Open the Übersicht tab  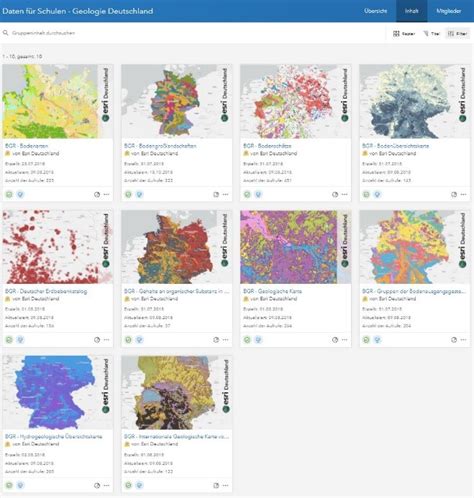[375, 11]
